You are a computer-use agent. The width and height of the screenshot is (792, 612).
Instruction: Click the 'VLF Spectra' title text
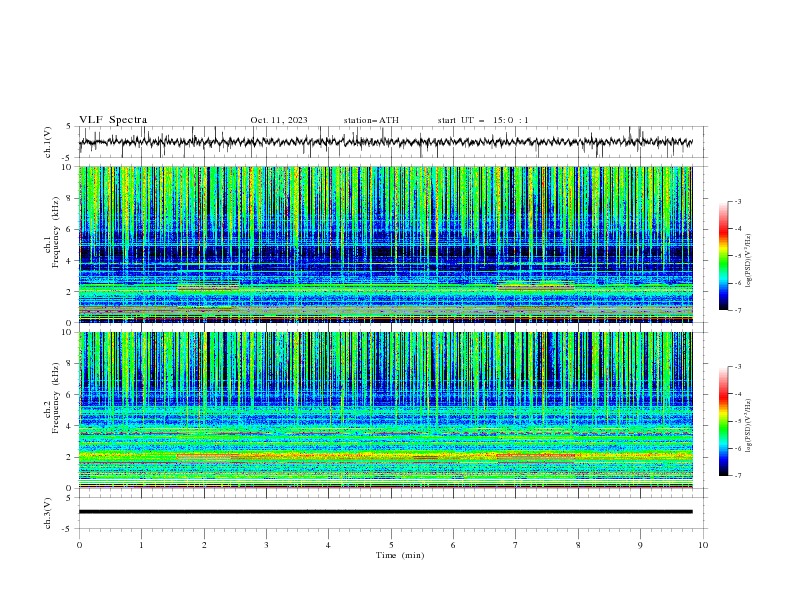click(113, 120)
